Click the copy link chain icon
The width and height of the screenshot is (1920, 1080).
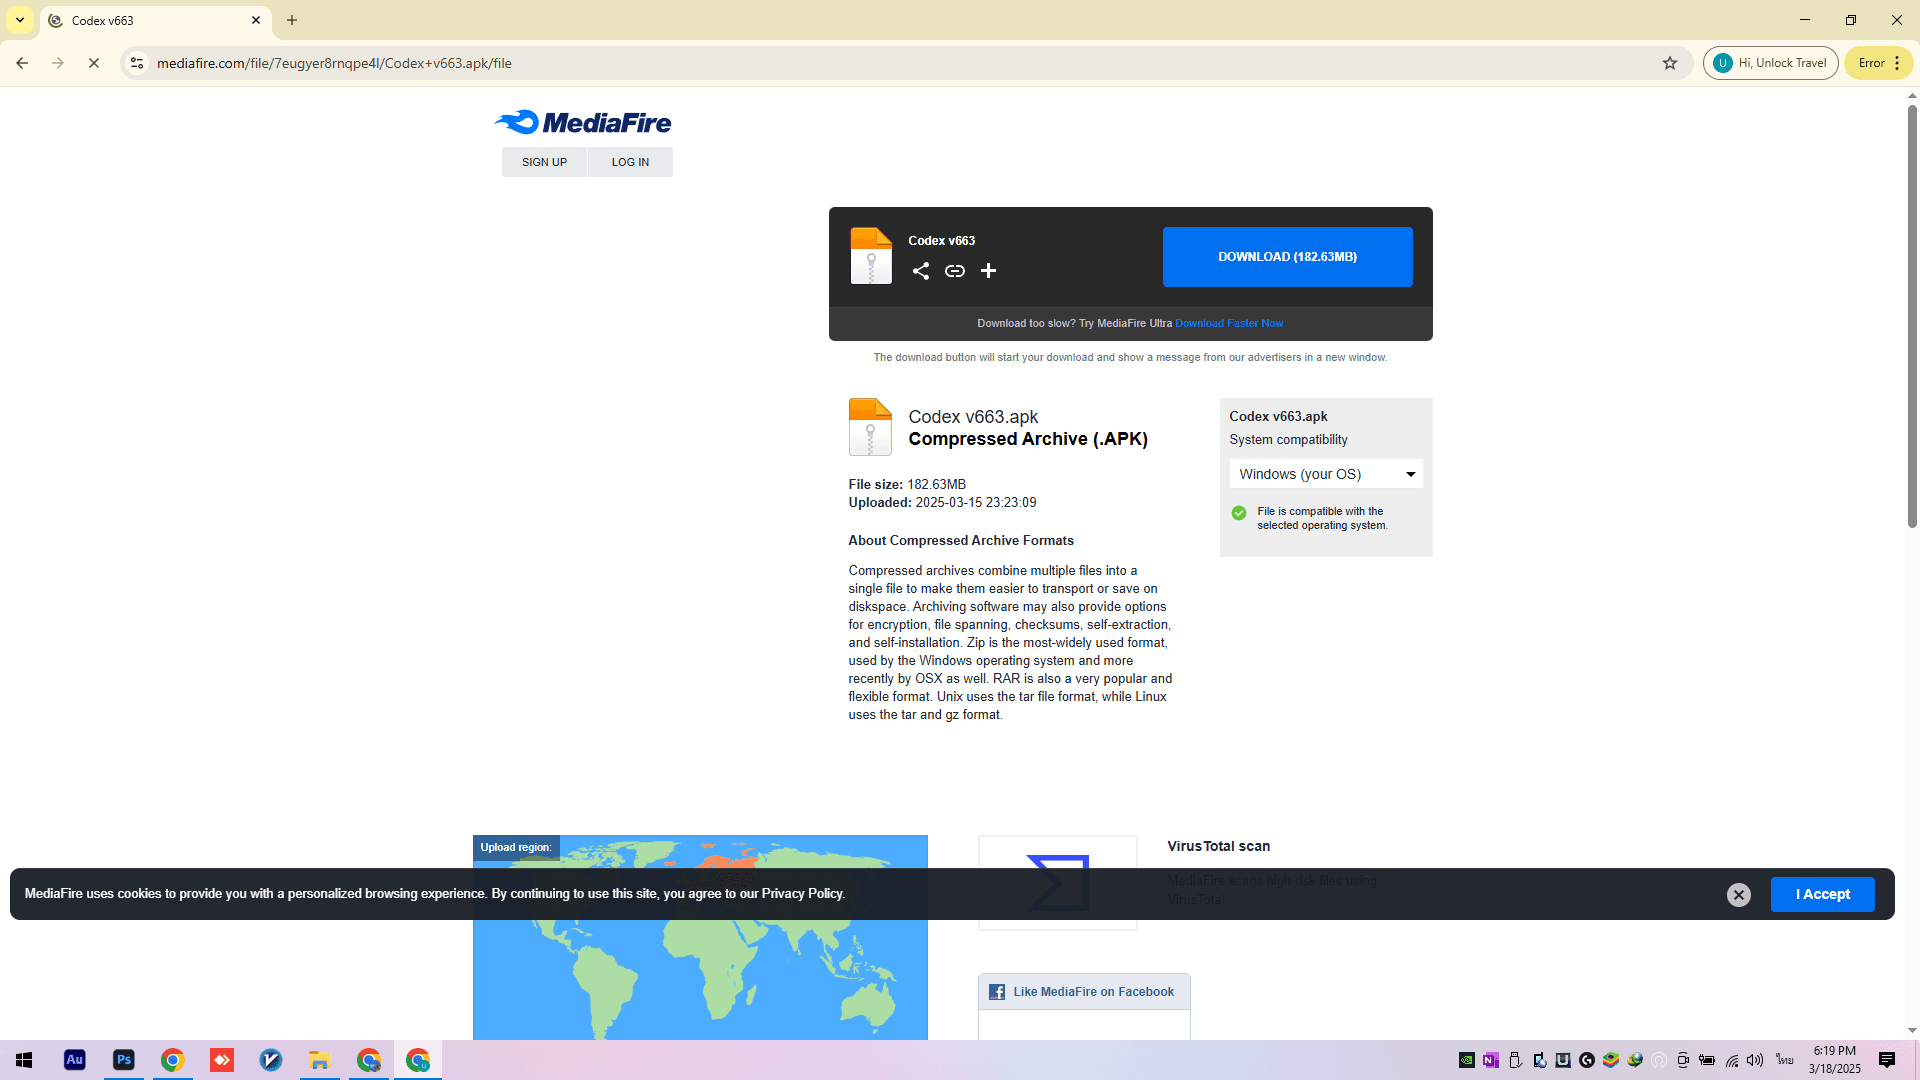955,271
